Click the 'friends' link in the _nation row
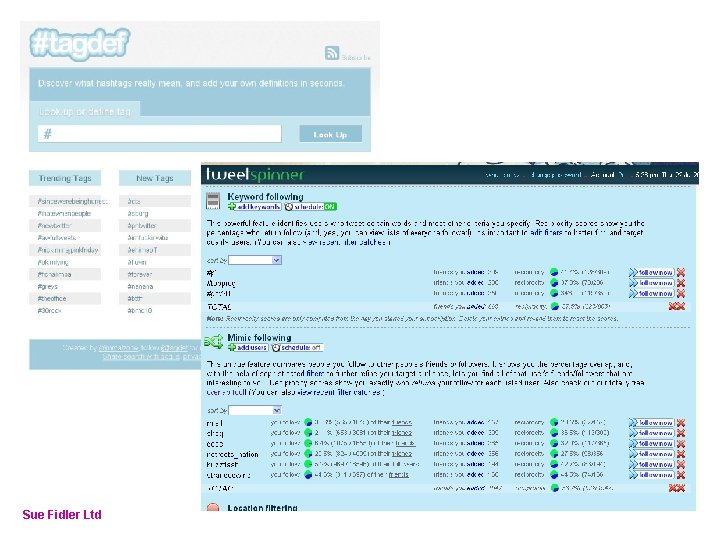 tap(402, 454)
